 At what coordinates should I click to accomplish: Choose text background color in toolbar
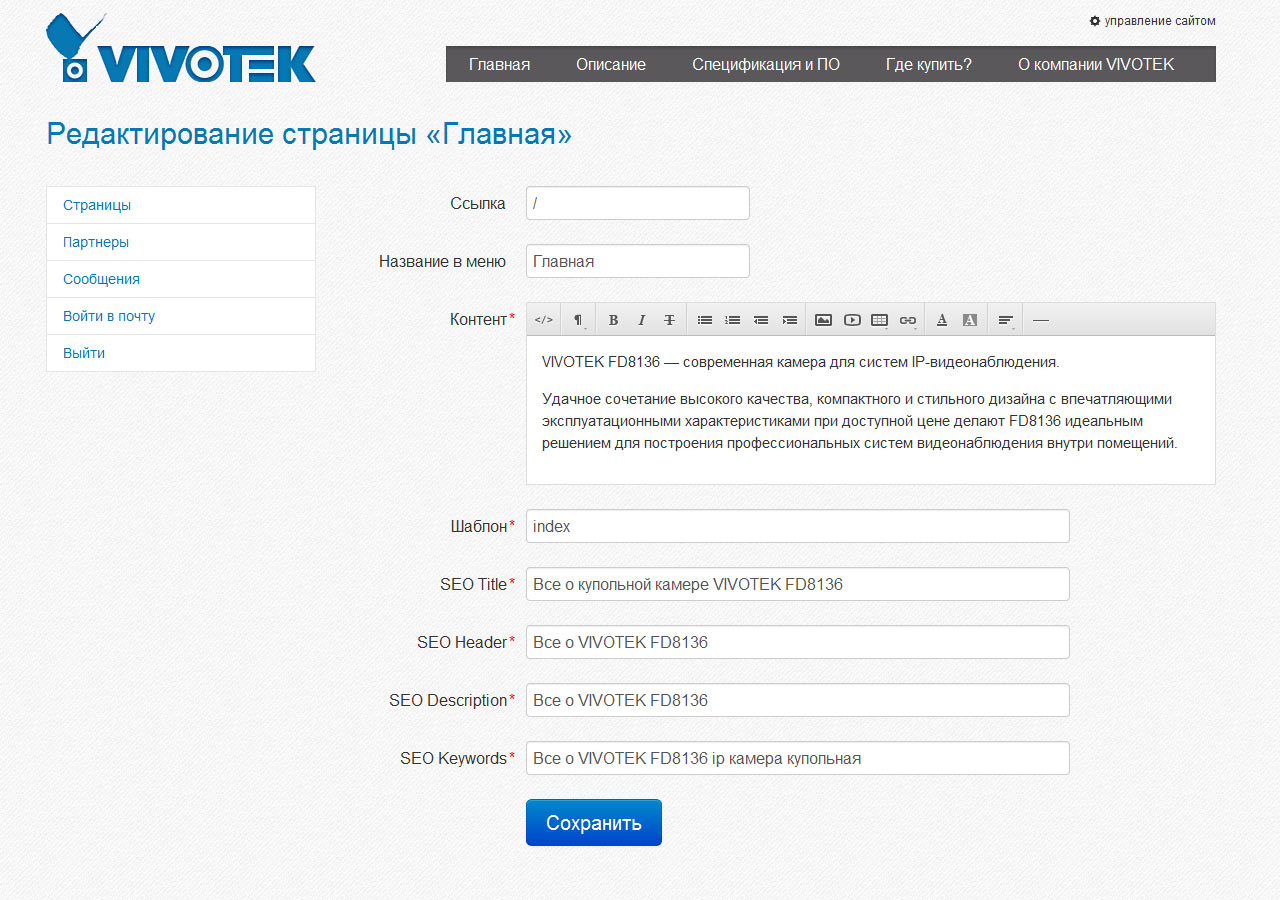point(969,320)
